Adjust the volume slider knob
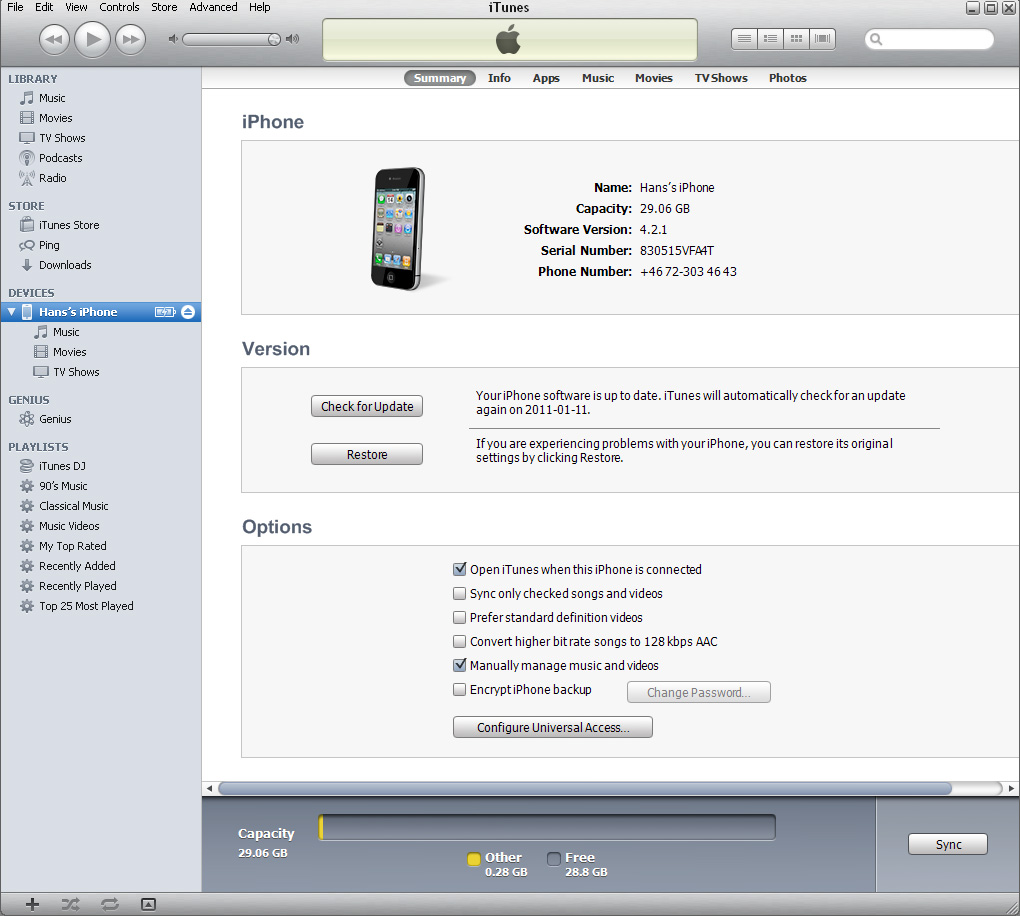 [275, 40]
